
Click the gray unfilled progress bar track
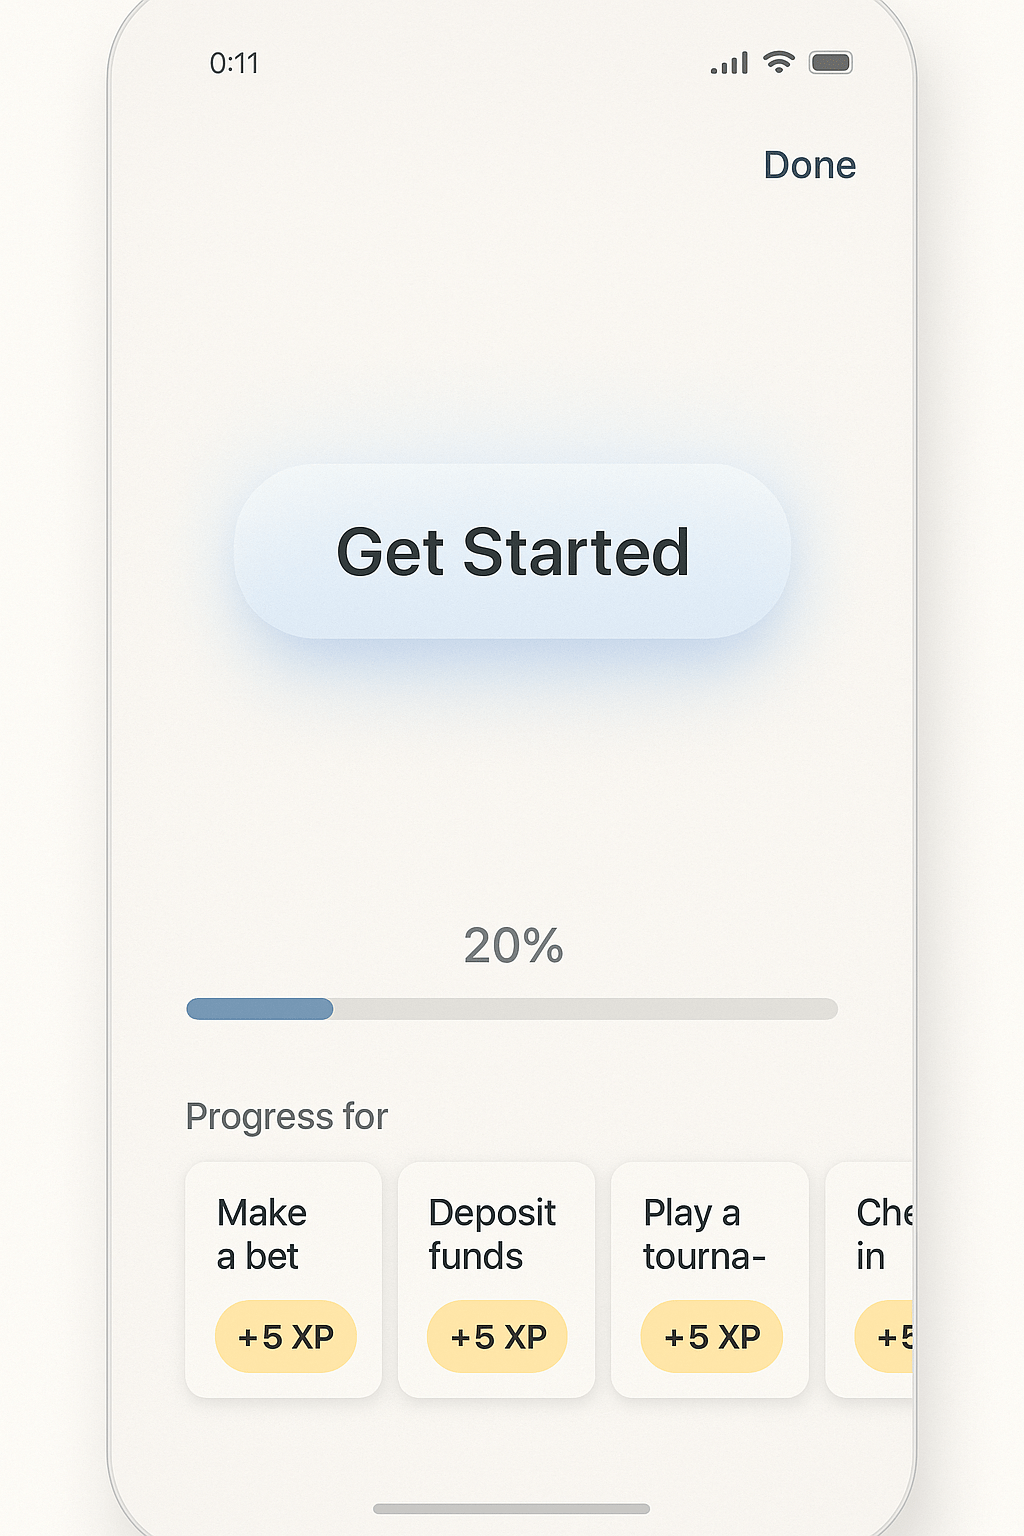coord(585,1009)
